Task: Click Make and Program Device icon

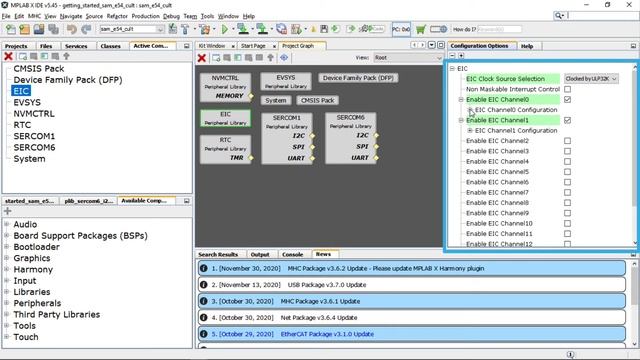Action: click(x=243, y=29)
